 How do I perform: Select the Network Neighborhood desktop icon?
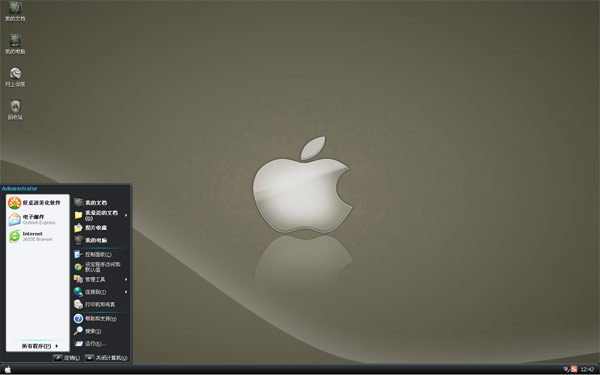coord(15,77)
